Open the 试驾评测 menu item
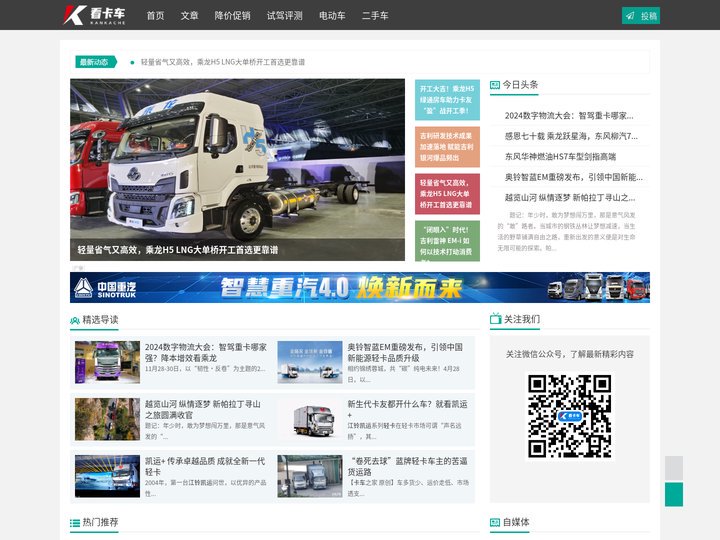Image resolution: width=720 pixels, height=540 pixels. [x=285, y=16]
